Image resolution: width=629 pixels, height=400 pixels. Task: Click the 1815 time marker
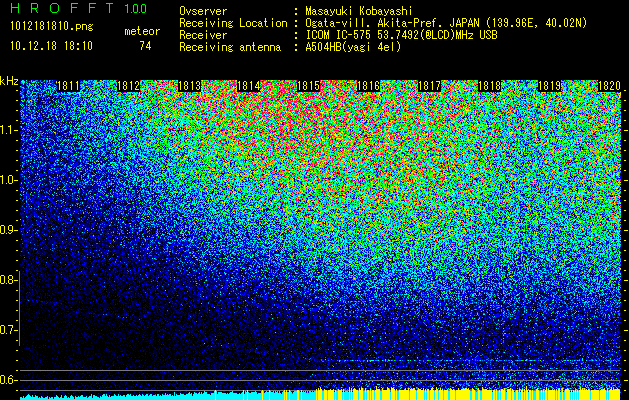point(308,86)
